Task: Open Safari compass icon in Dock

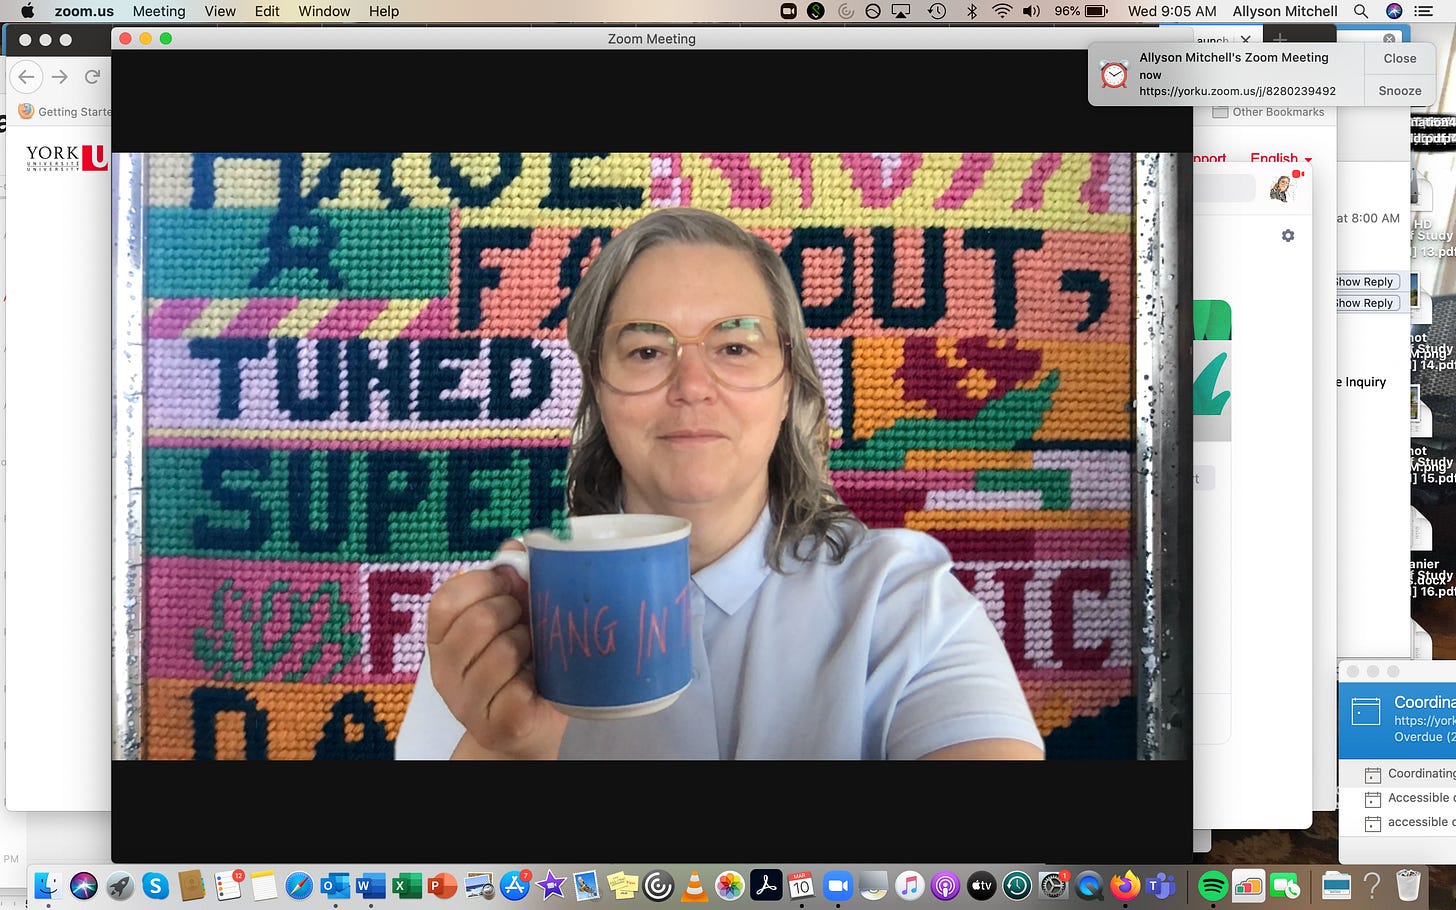Action: (x=299, y=885)
